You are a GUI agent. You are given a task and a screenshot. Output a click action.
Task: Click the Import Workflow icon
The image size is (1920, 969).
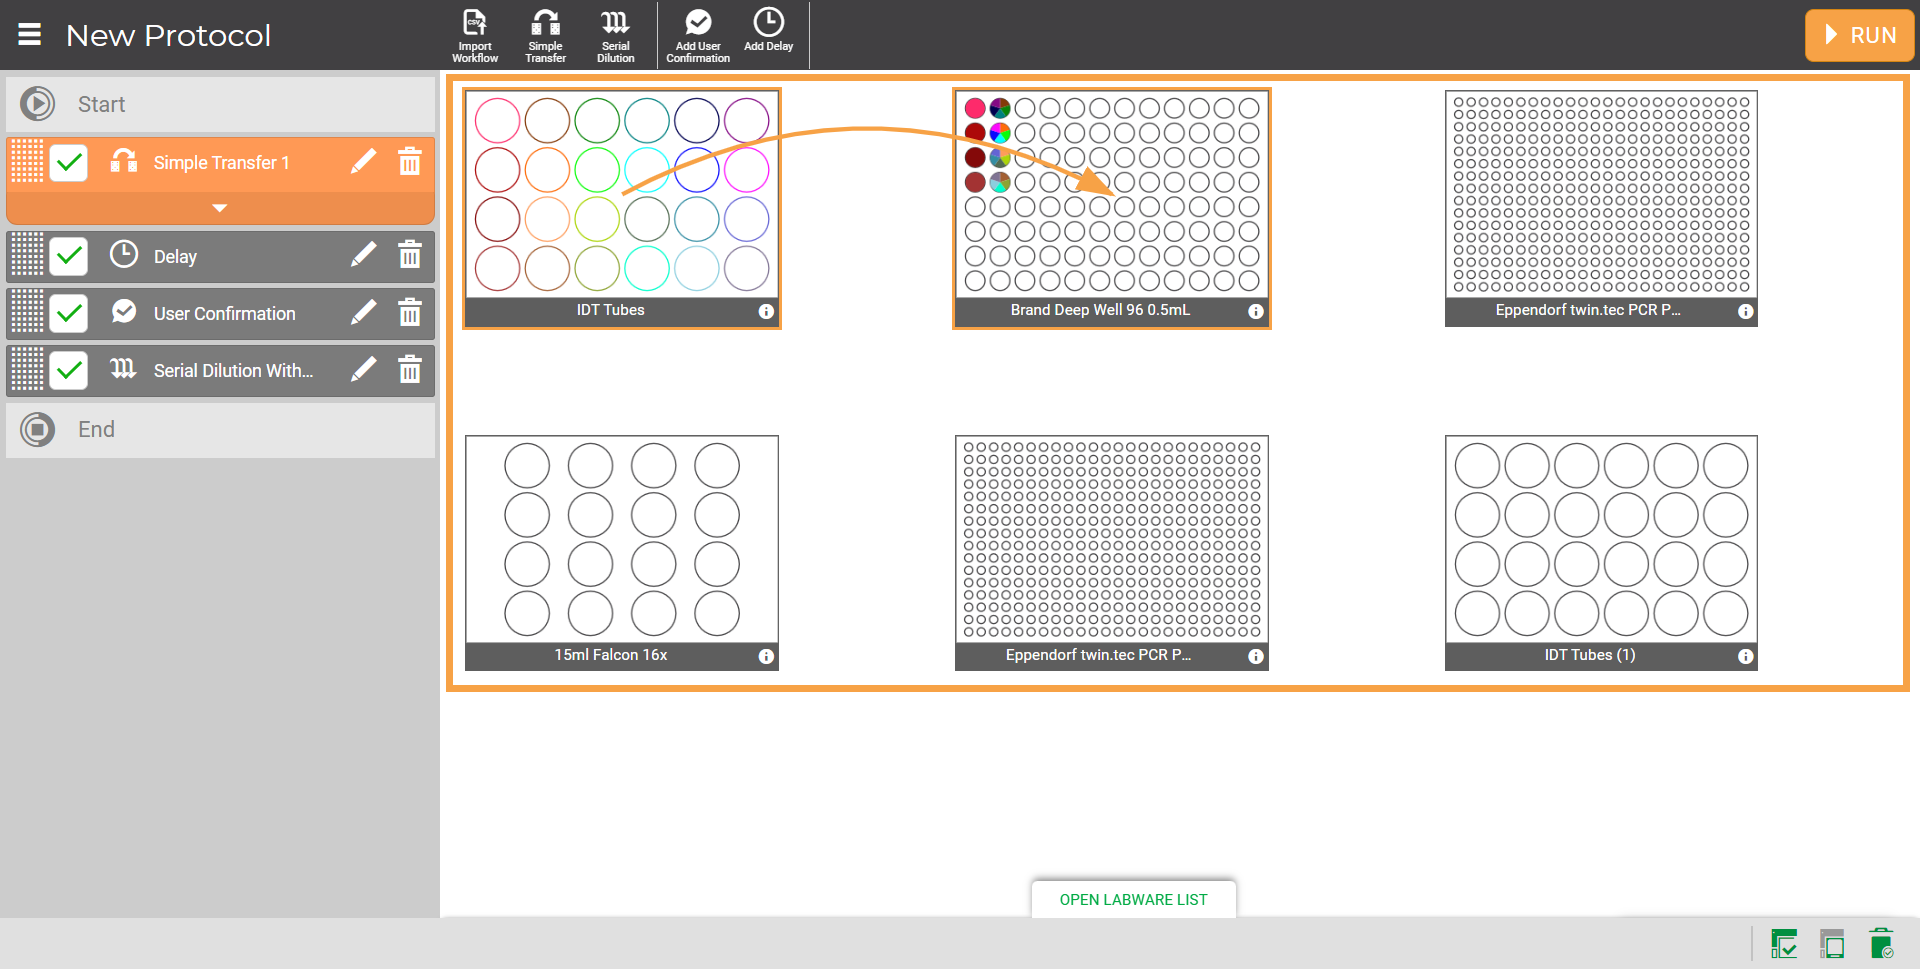click(474, 34)
